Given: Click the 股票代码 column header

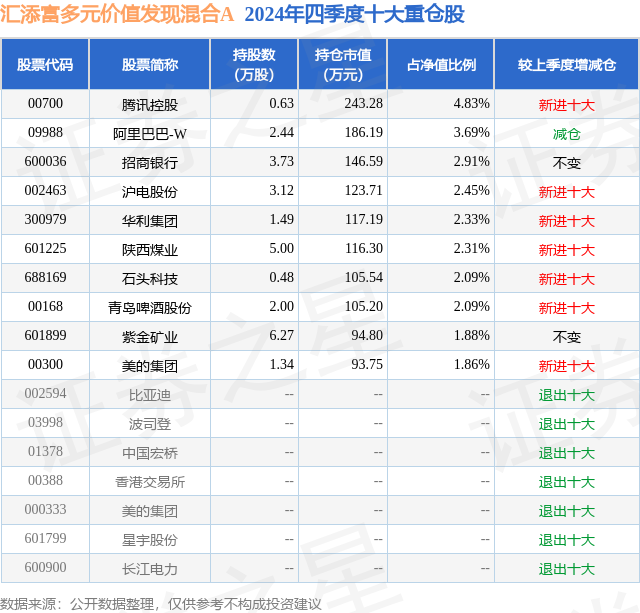Looking at the screenshot, I should (45, 64).
